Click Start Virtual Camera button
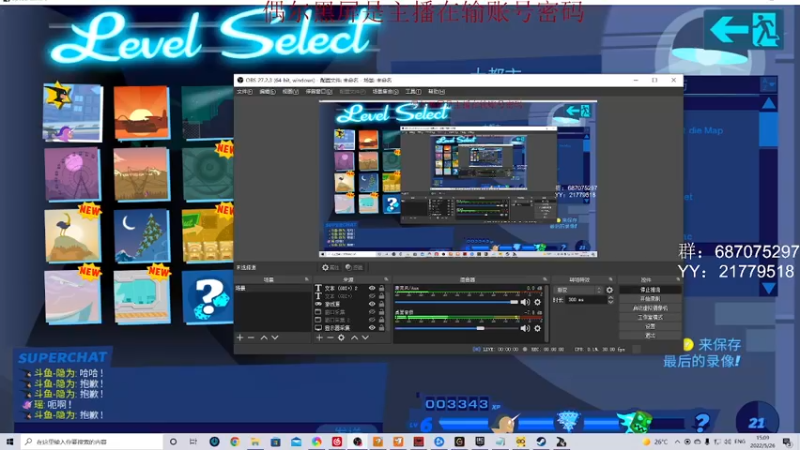Viewport: 800px width, 450px height. [650, 308]
